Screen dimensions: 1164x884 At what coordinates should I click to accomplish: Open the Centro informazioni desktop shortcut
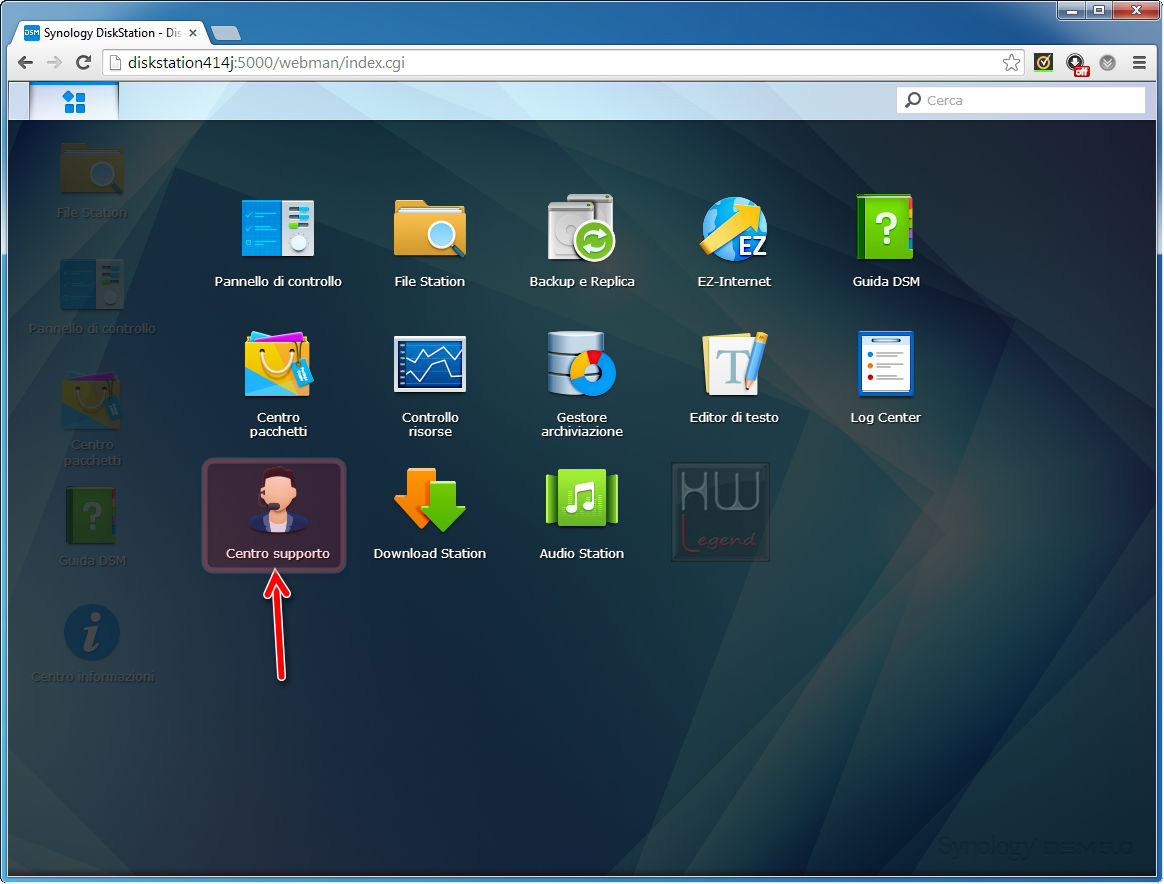tap(92, 643)
